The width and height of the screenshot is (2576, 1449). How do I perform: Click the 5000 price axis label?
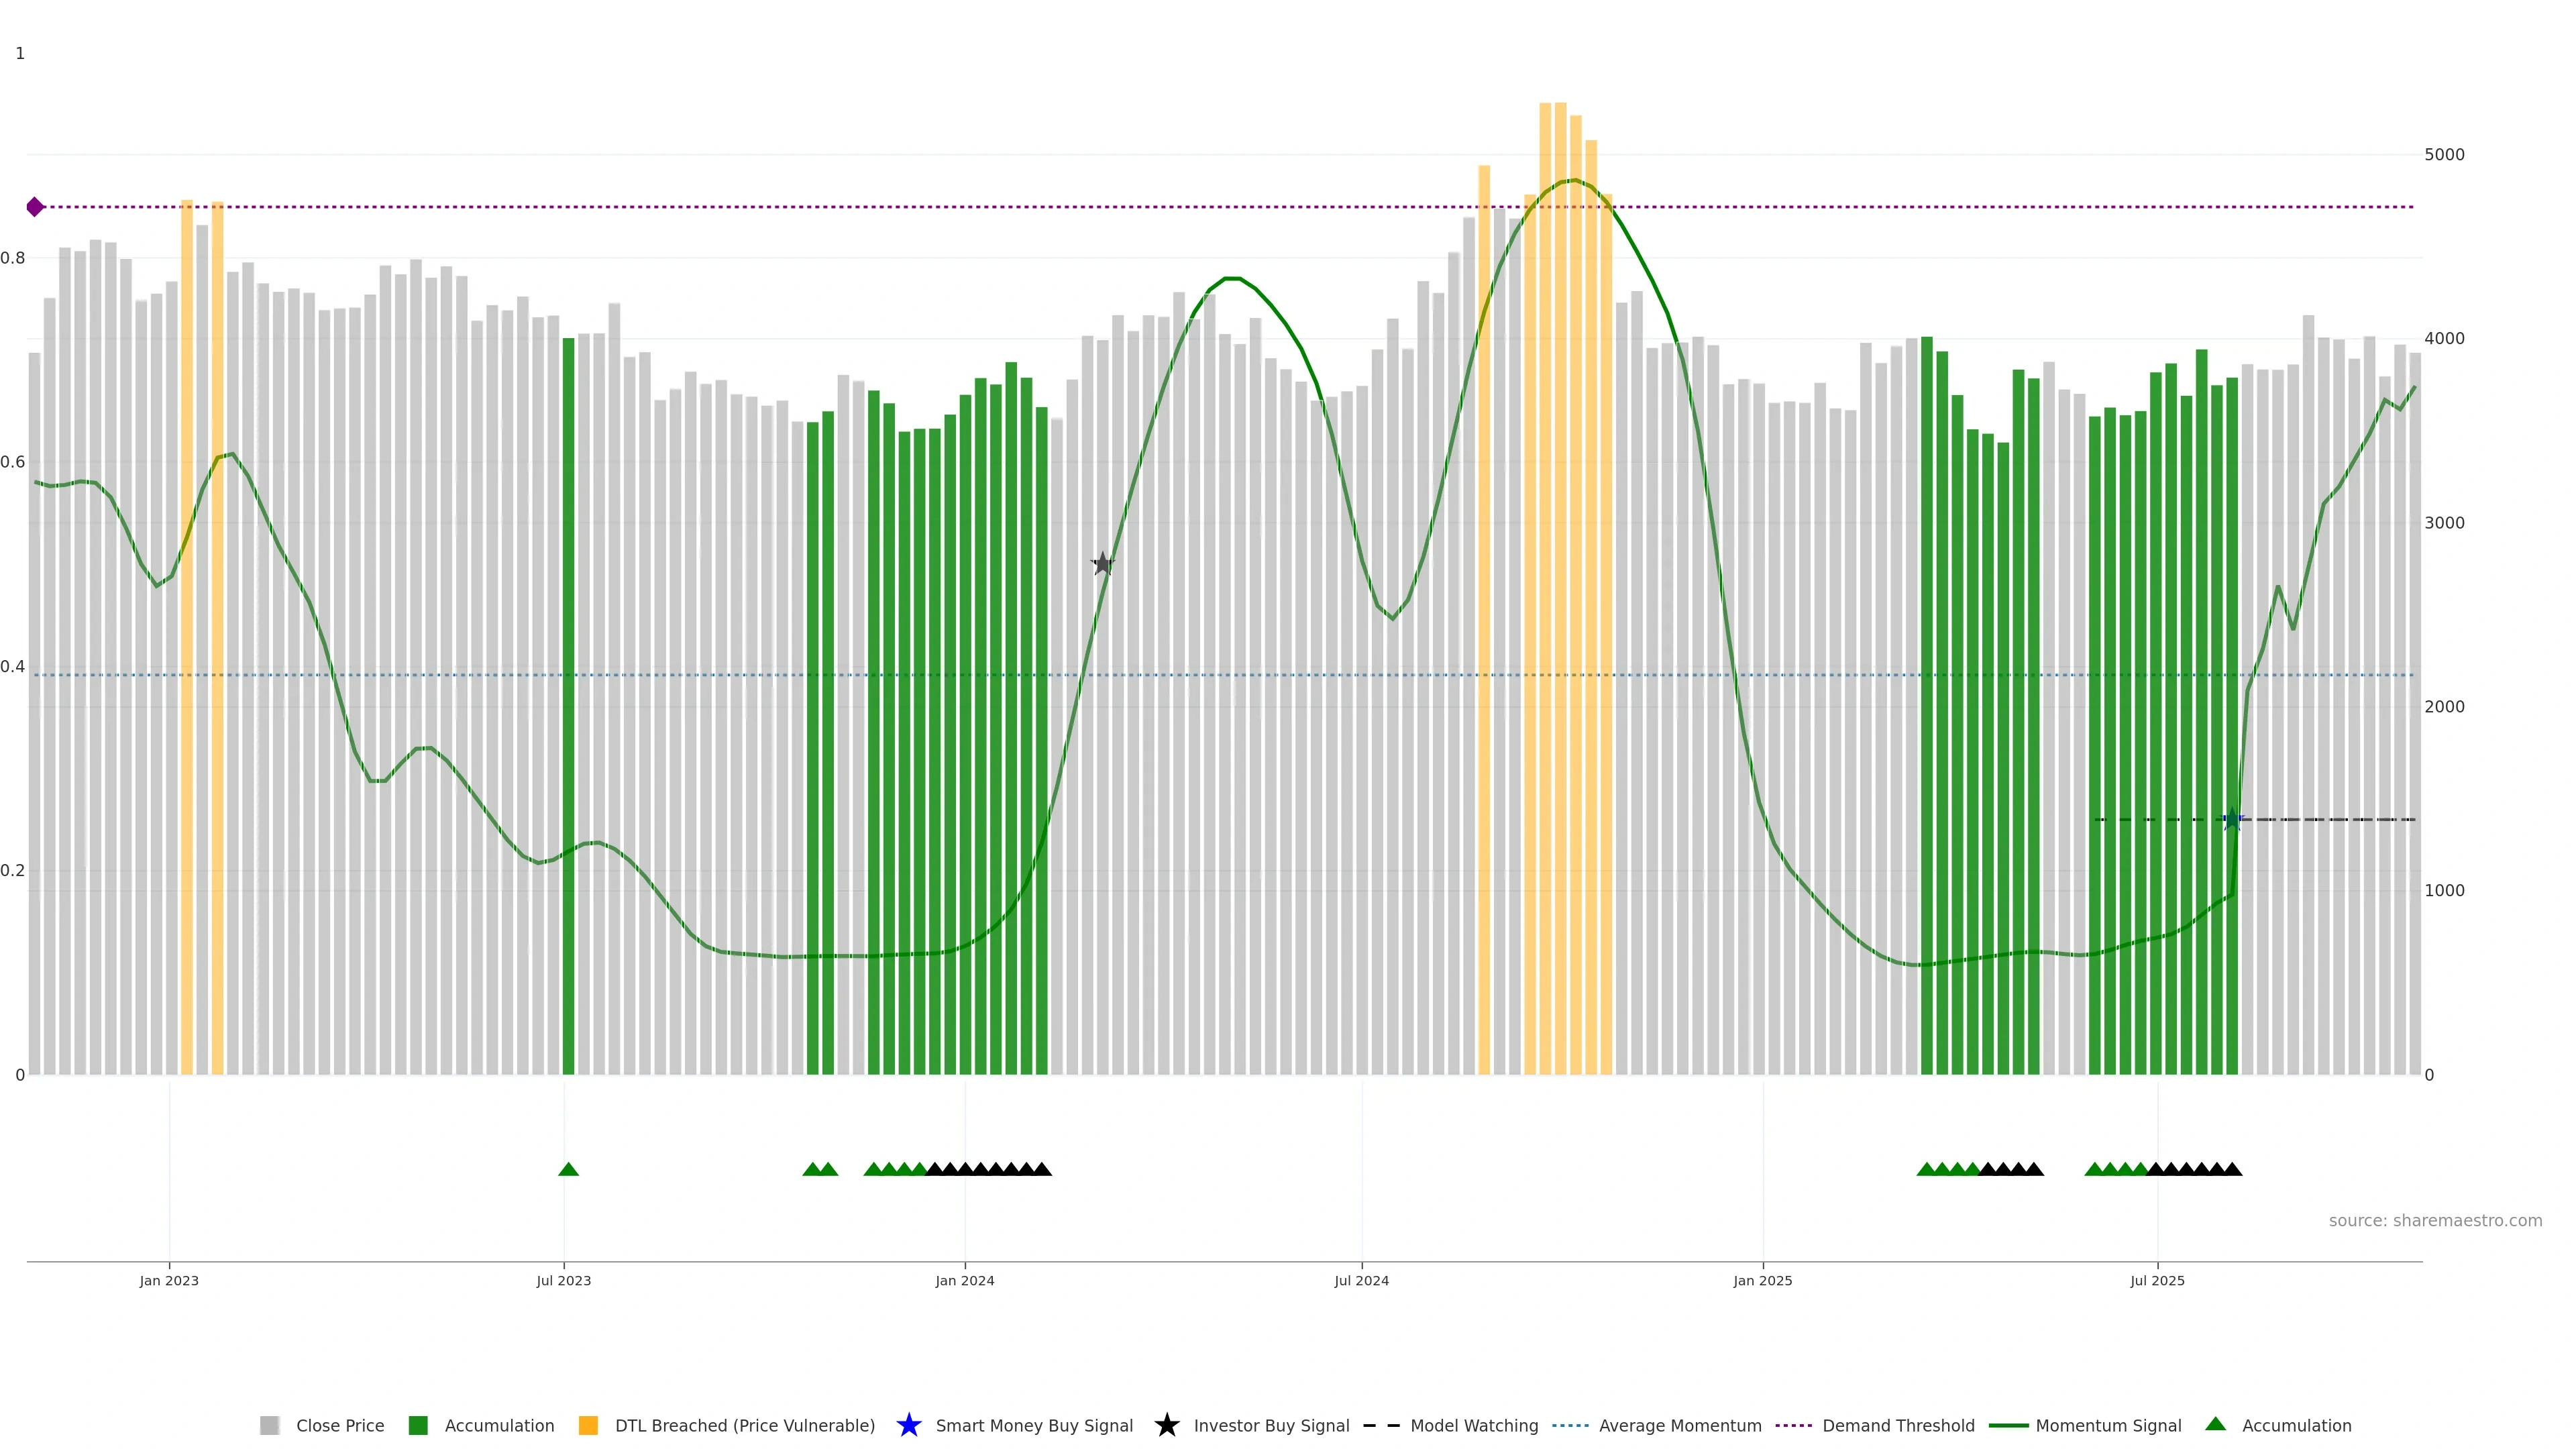pos(2444,154)
